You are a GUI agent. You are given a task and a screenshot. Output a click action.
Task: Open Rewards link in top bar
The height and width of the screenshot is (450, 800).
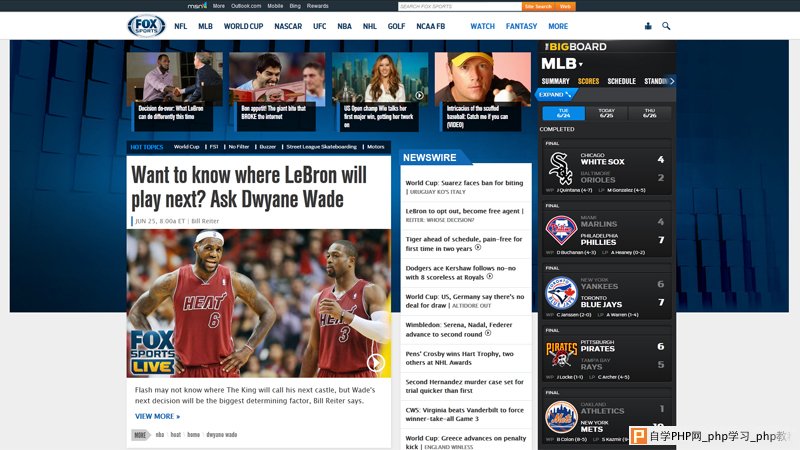(x=317, y=6)
